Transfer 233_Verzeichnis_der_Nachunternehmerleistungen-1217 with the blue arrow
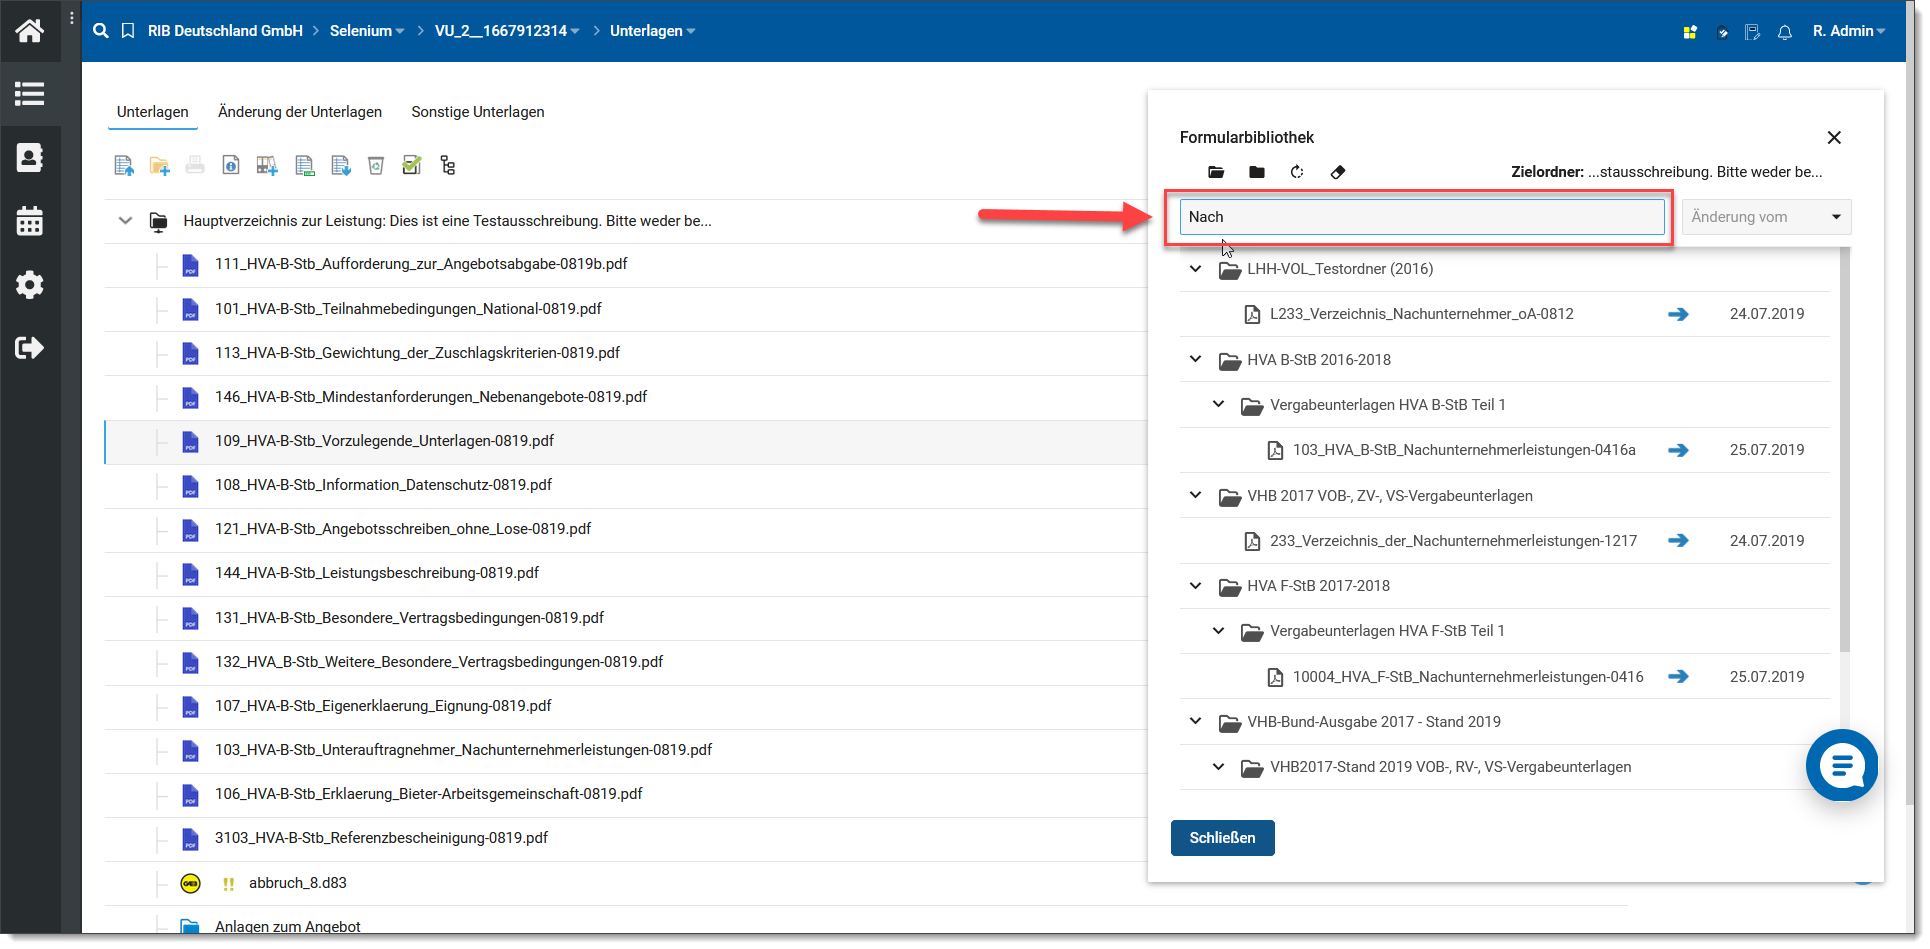1930x949 pixels. [x=1678, y=541]
